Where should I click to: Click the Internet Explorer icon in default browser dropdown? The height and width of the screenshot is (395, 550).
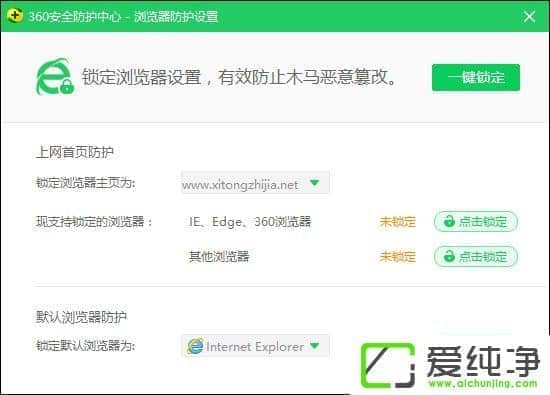[195, 346]
